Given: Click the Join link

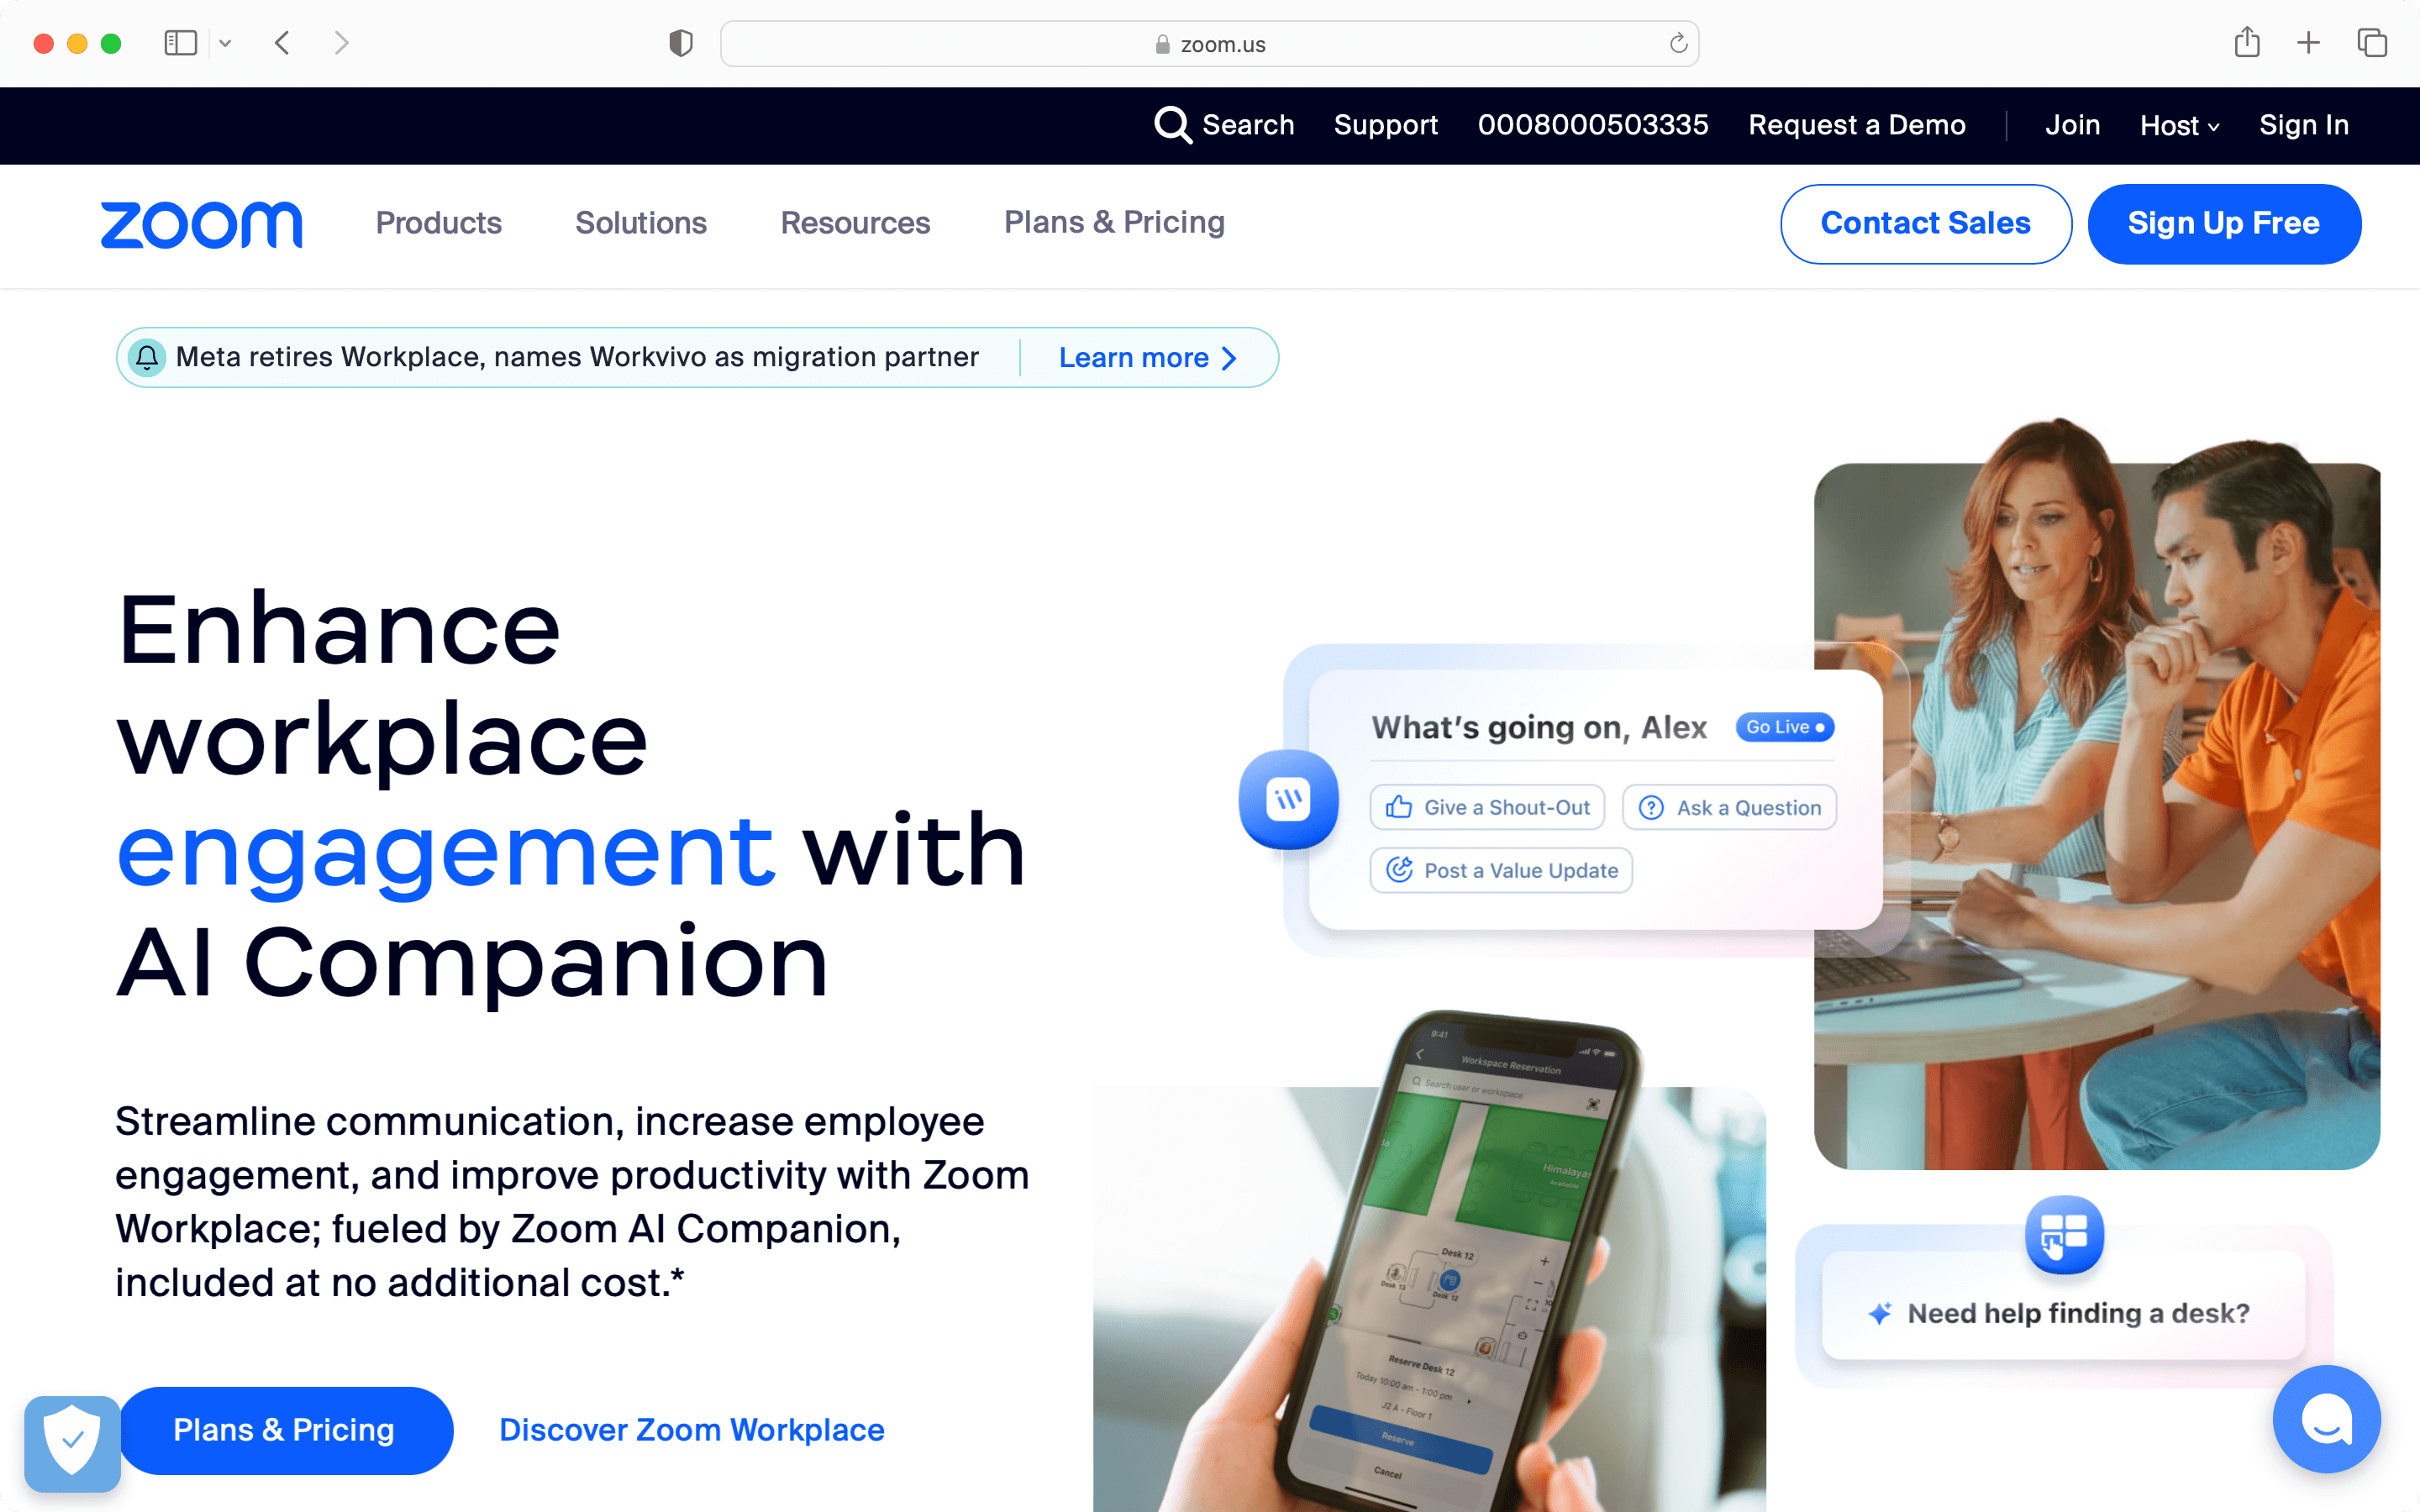Looking at the screenshot, I should pyautogui.click(x=2072, y=125).
